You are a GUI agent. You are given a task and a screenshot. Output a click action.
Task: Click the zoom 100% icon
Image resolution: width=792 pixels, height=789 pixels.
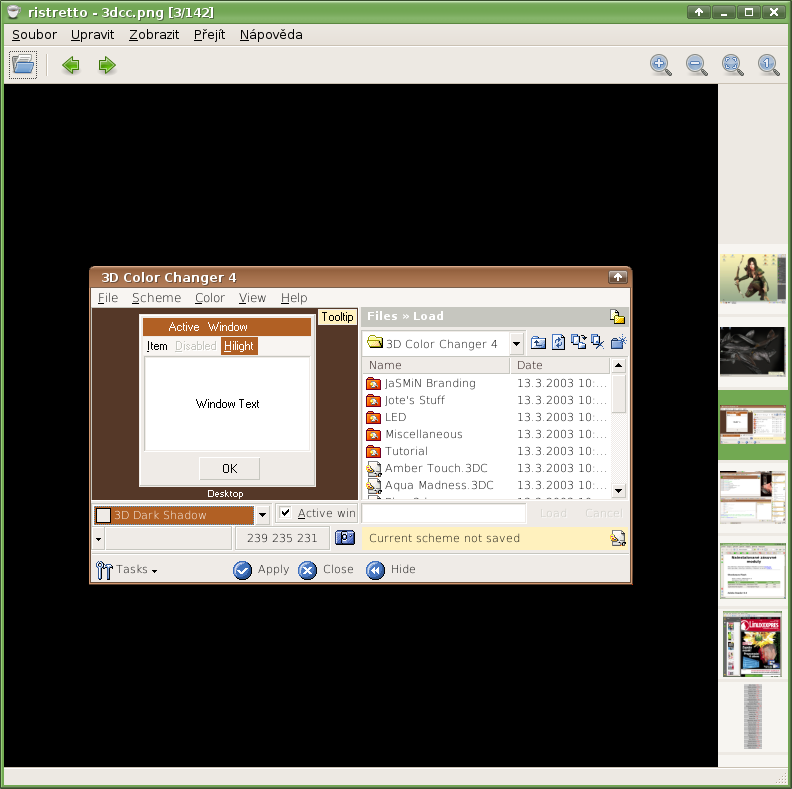(x=768, y=65)
